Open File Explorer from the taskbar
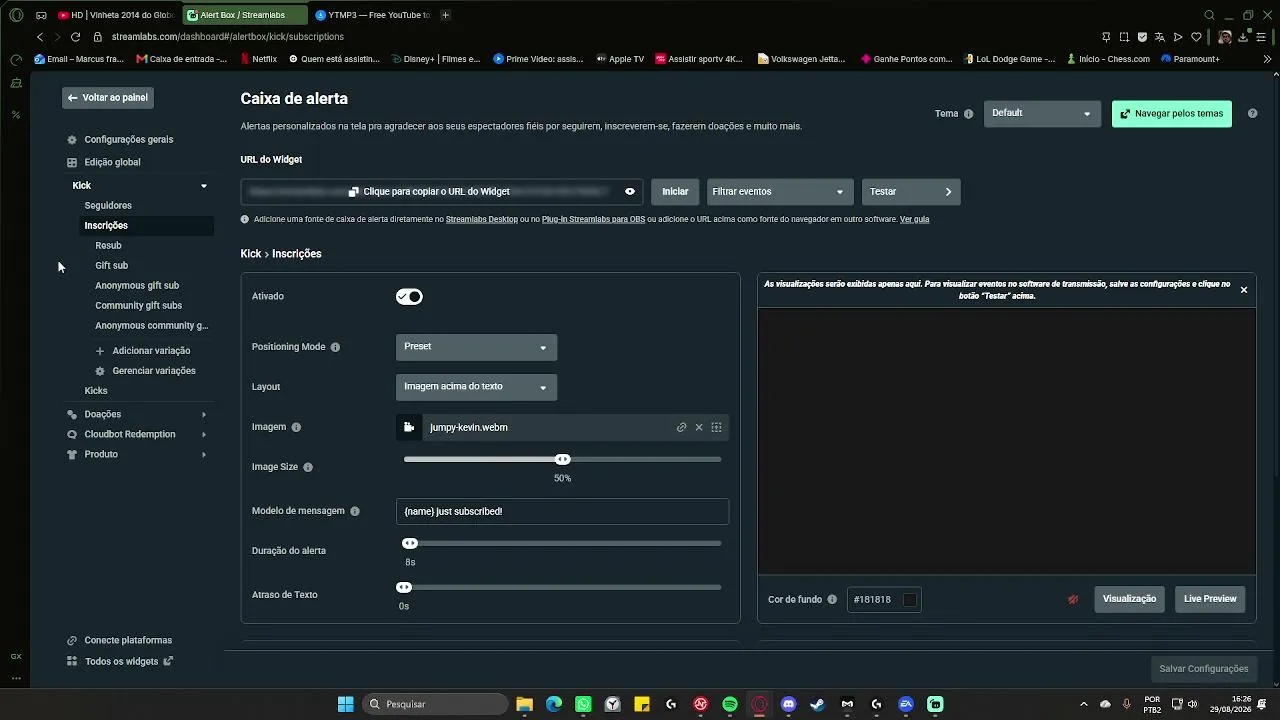Screen dimensions: 1280x720 click(524, 704)
